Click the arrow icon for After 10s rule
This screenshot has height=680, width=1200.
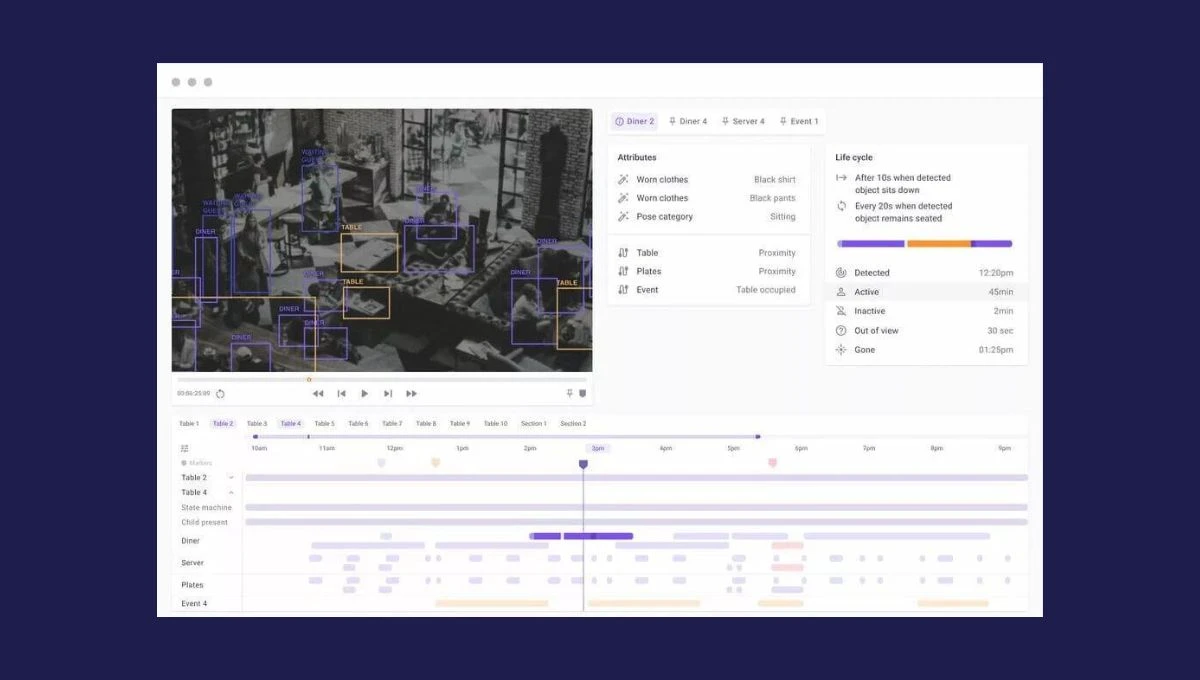pyautogui.click(x=841, y=178)
